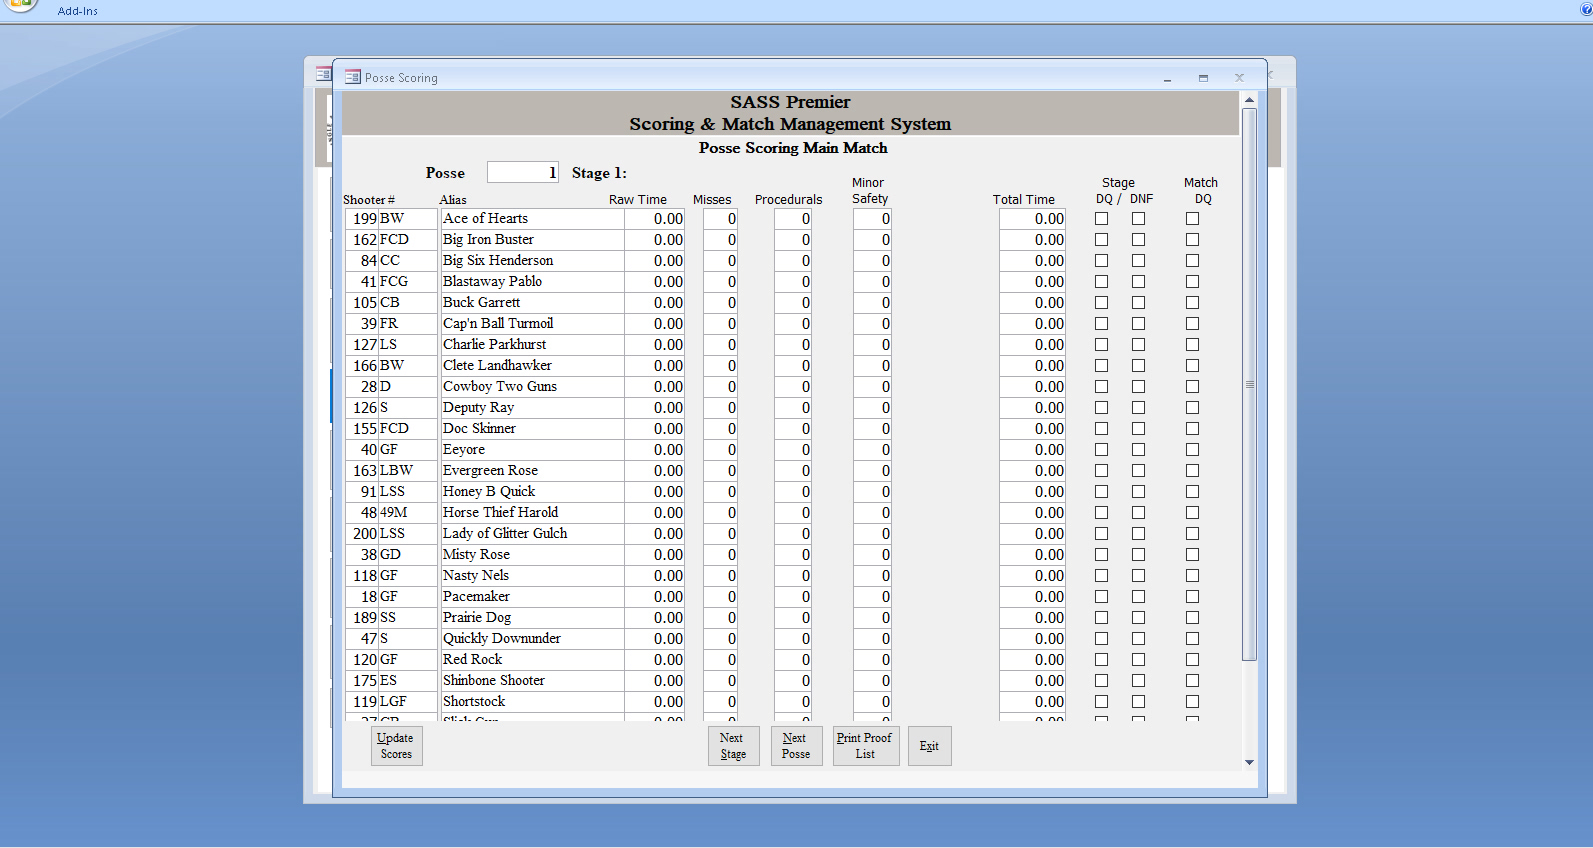Check Stage DQ for Pacemaker
This screenshot has height=848, width=1593.
click(x=1101, y=597)
